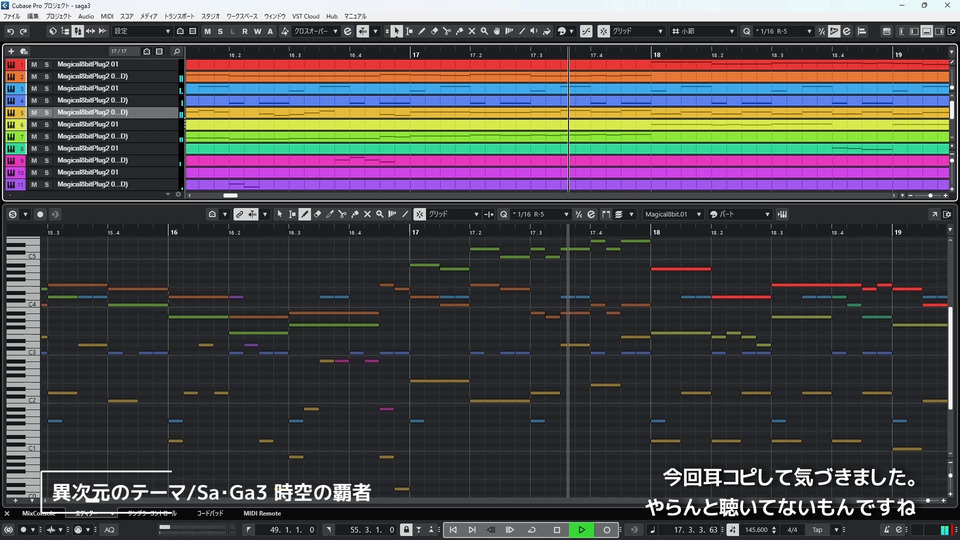Click the Tap tempo button
This screenshot has width=960, height=540.
(x=816, y=529)
